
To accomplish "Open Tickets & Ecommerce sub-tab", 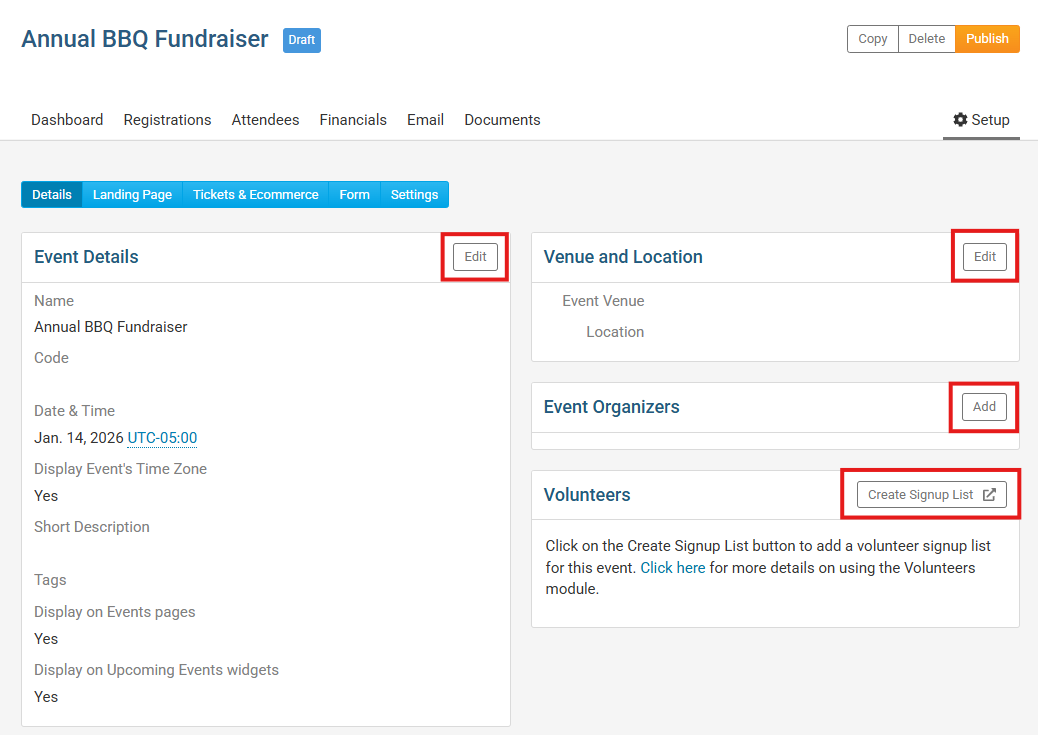I will coord(255,195).
